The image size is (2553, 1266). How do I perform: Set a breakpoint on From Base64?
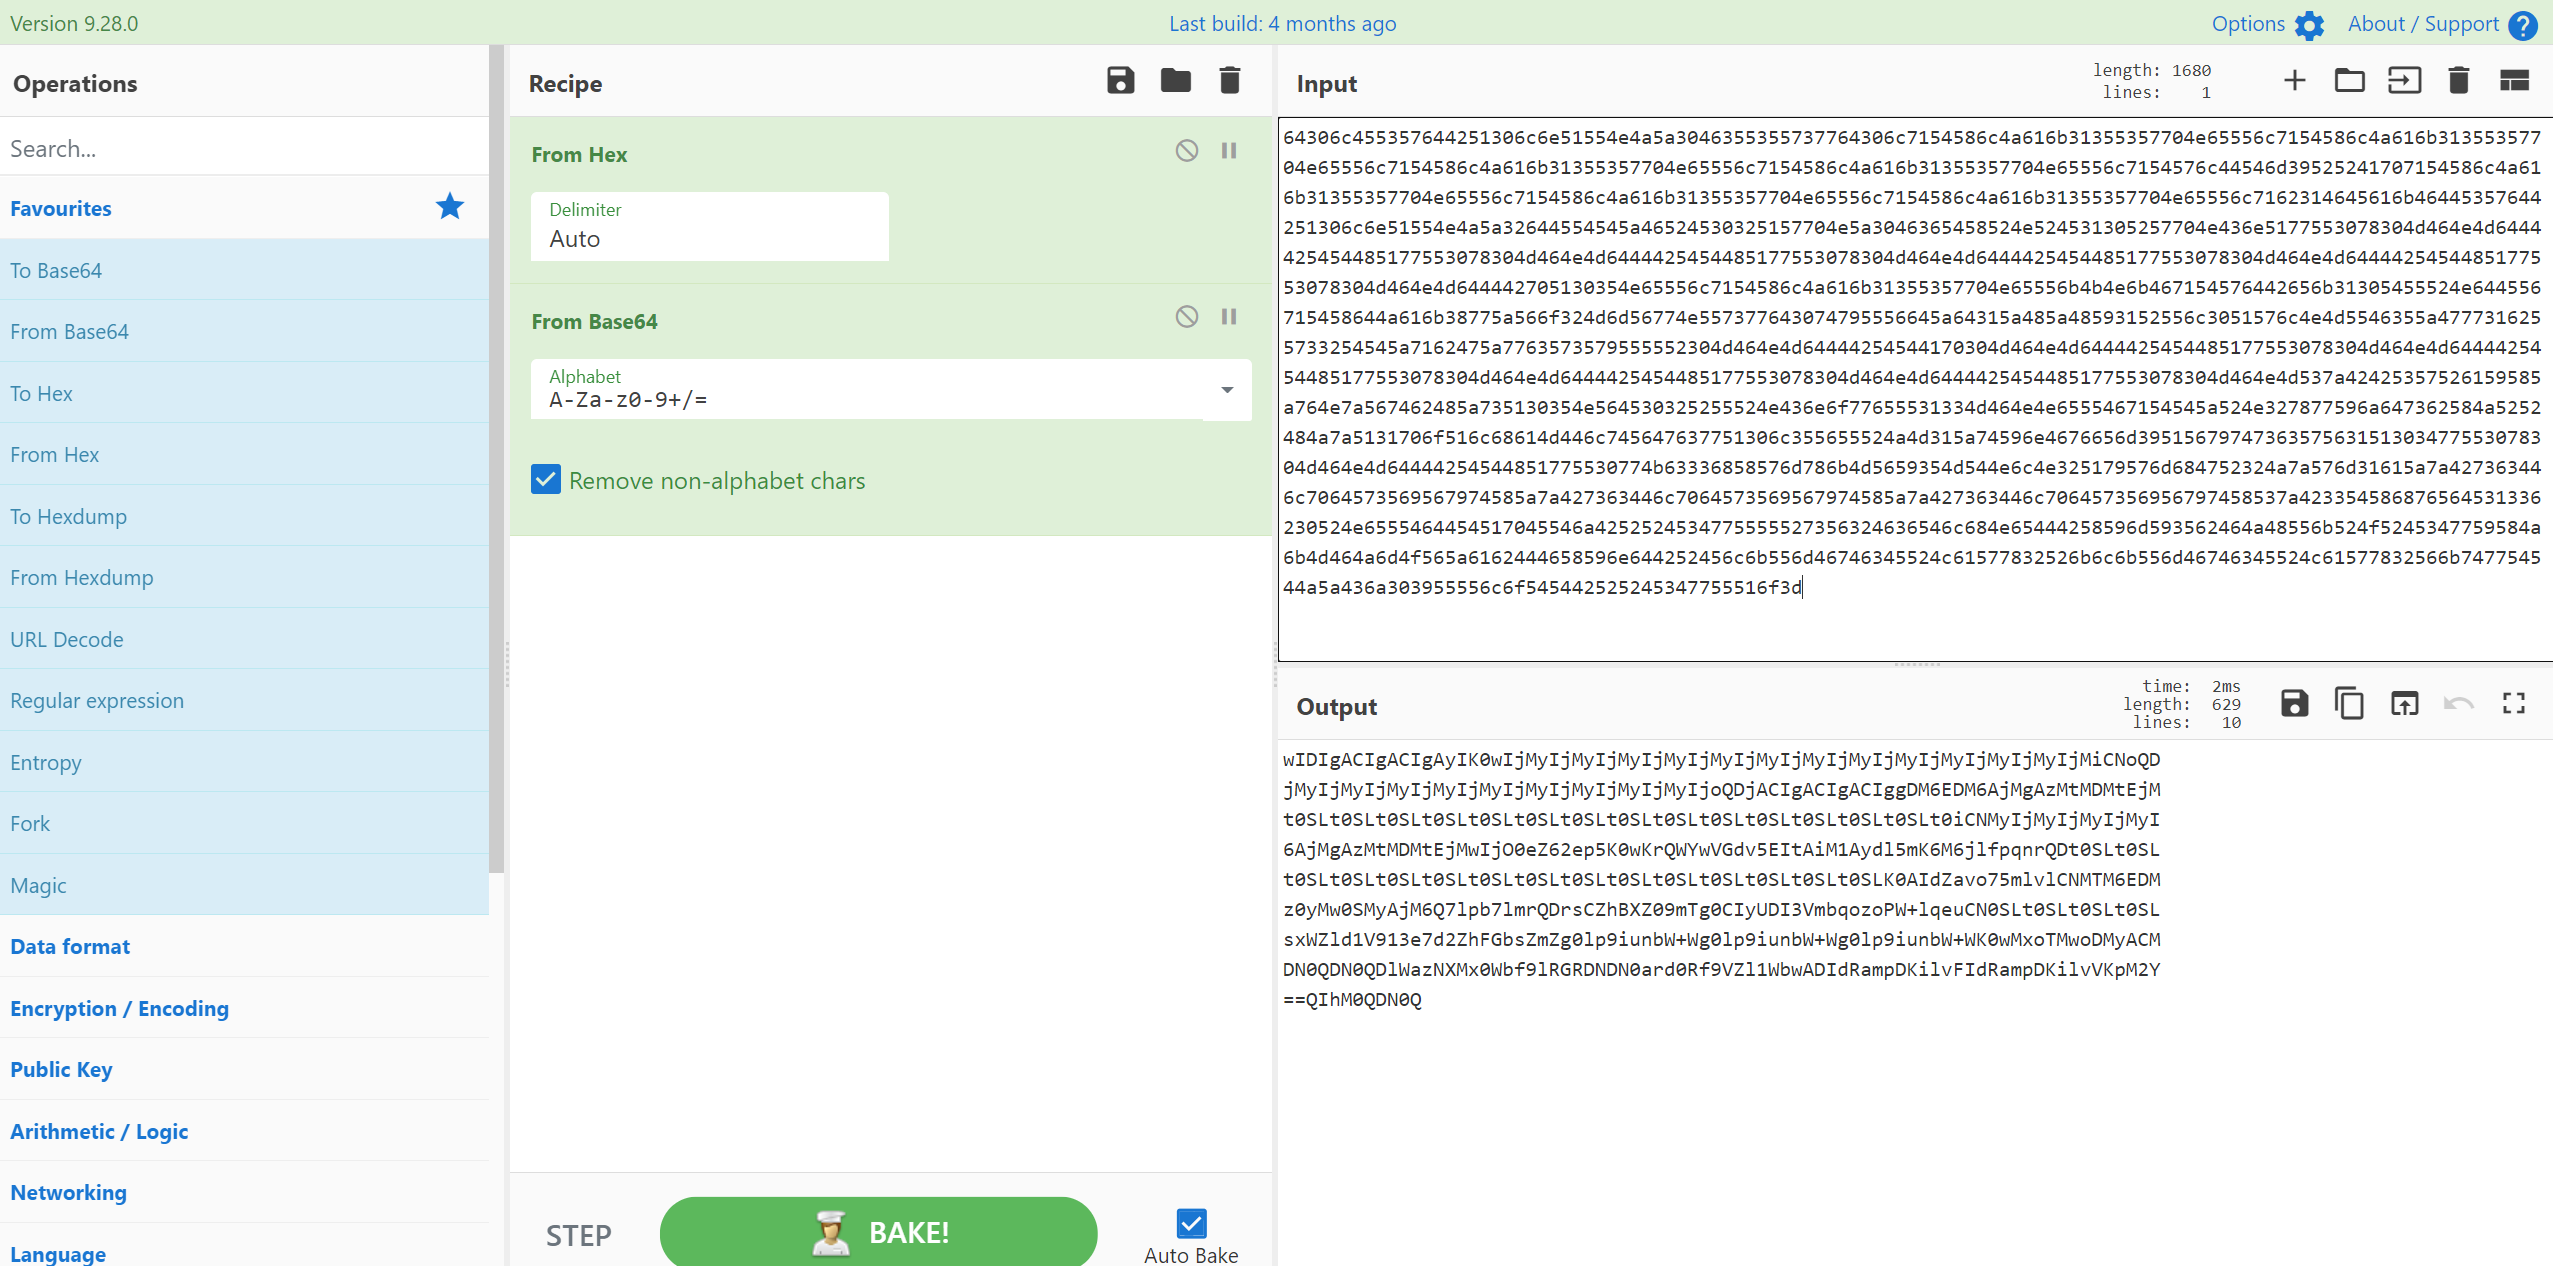point(1229,317)
